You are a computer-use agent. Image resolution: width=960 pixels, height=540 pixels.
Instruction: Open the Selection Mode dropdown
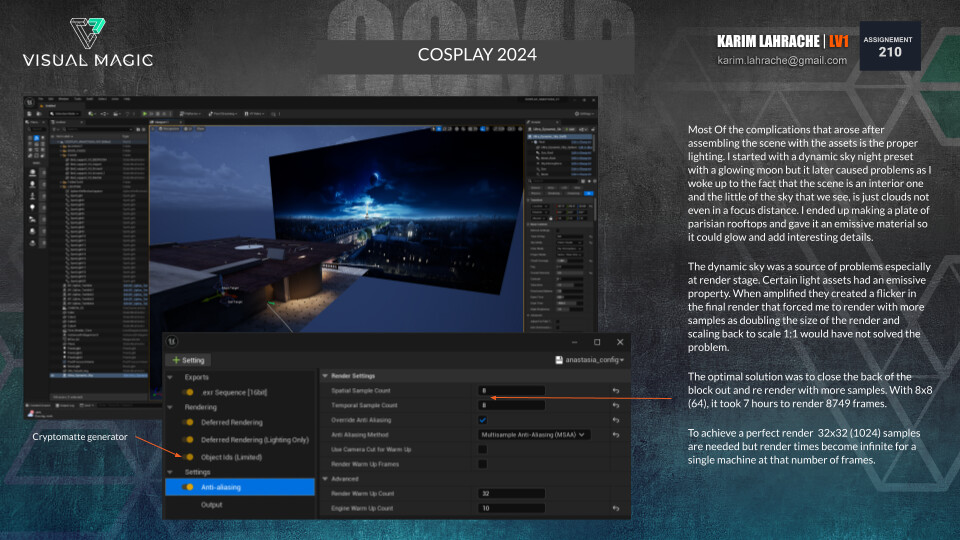pyautogui.click(x=65, y=114)
